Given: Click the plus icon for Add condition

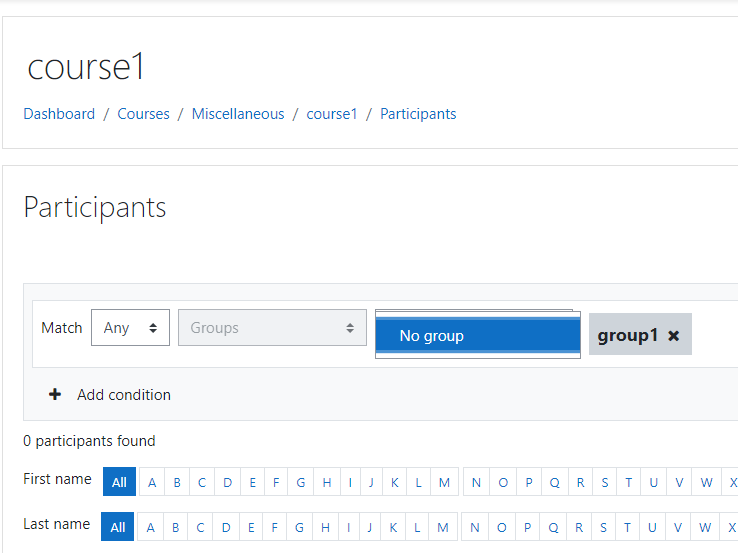Looking at the screenshot, I should 55,394.
